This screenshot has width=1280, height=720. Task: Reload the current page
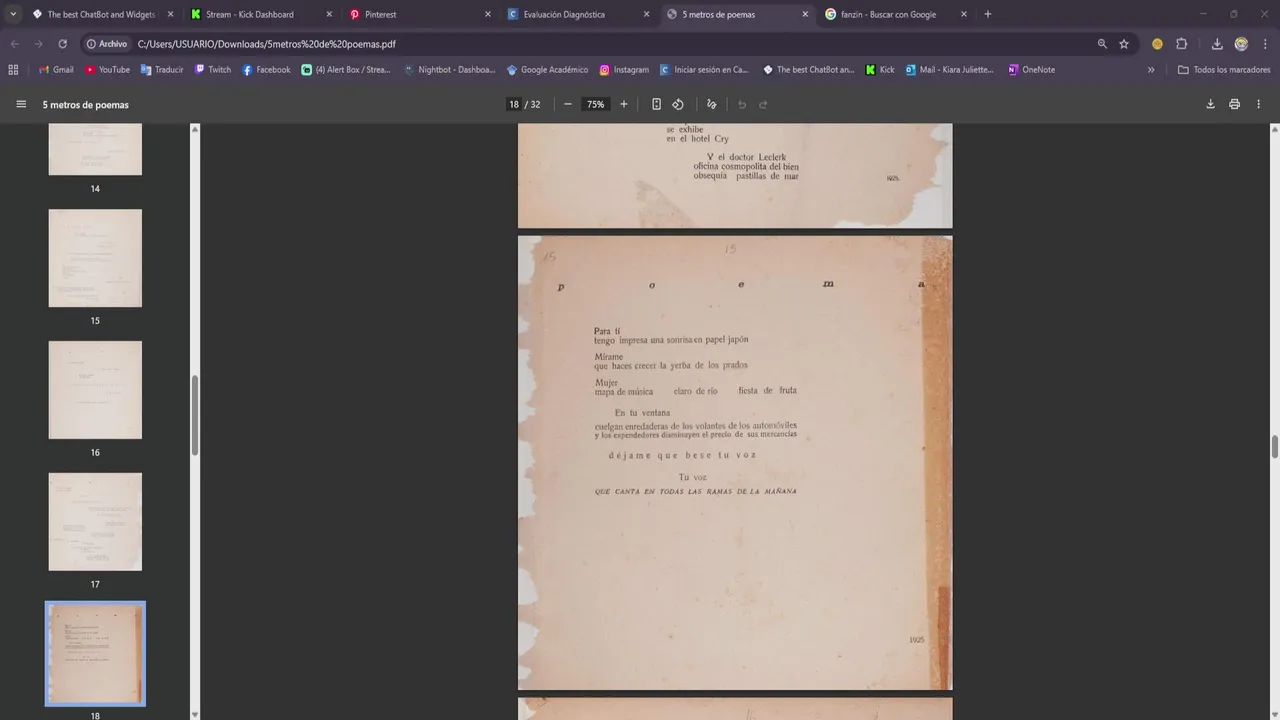(x=62, y=44)
